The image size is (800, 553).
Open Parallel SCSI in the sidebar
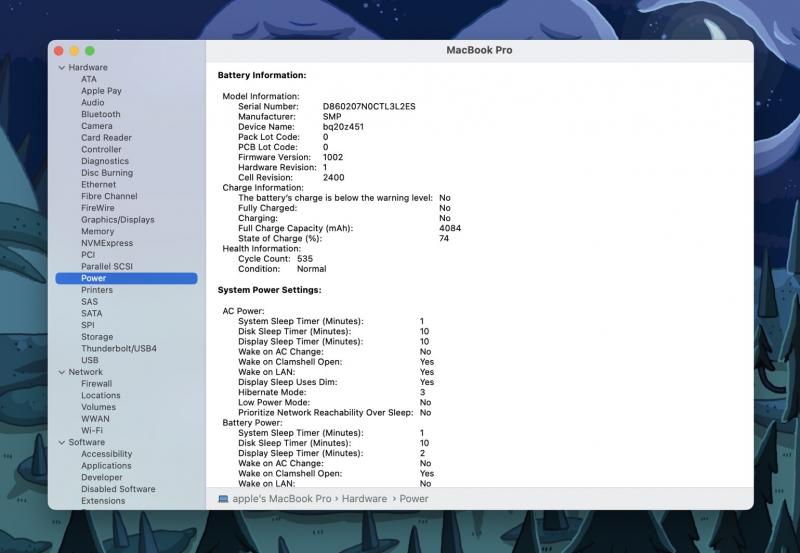107,267
